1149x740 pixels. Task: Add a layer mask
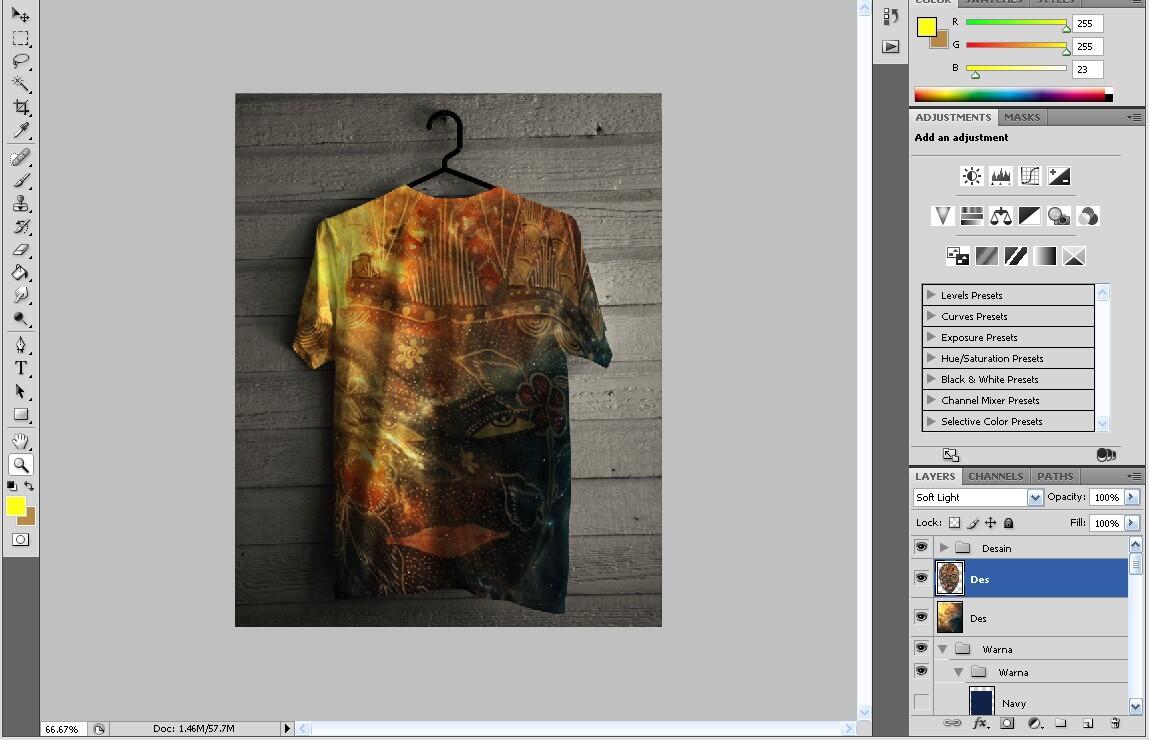[1008, 723]
